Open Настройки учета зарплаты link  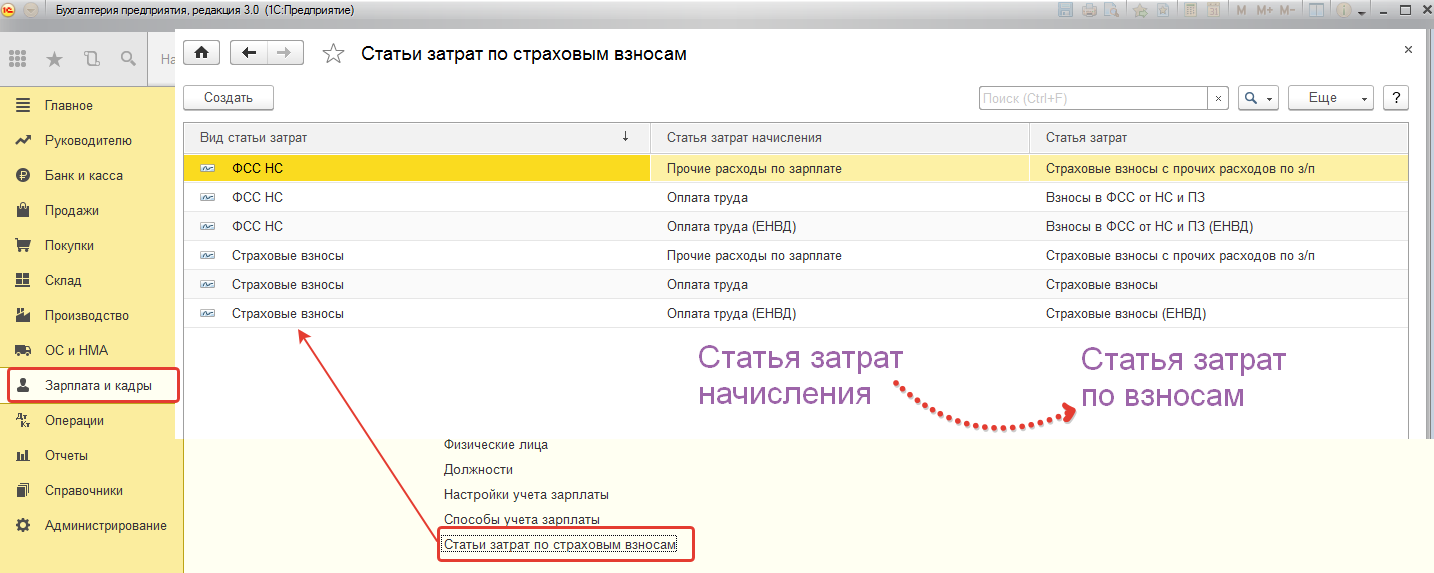(x=526, y=494)
